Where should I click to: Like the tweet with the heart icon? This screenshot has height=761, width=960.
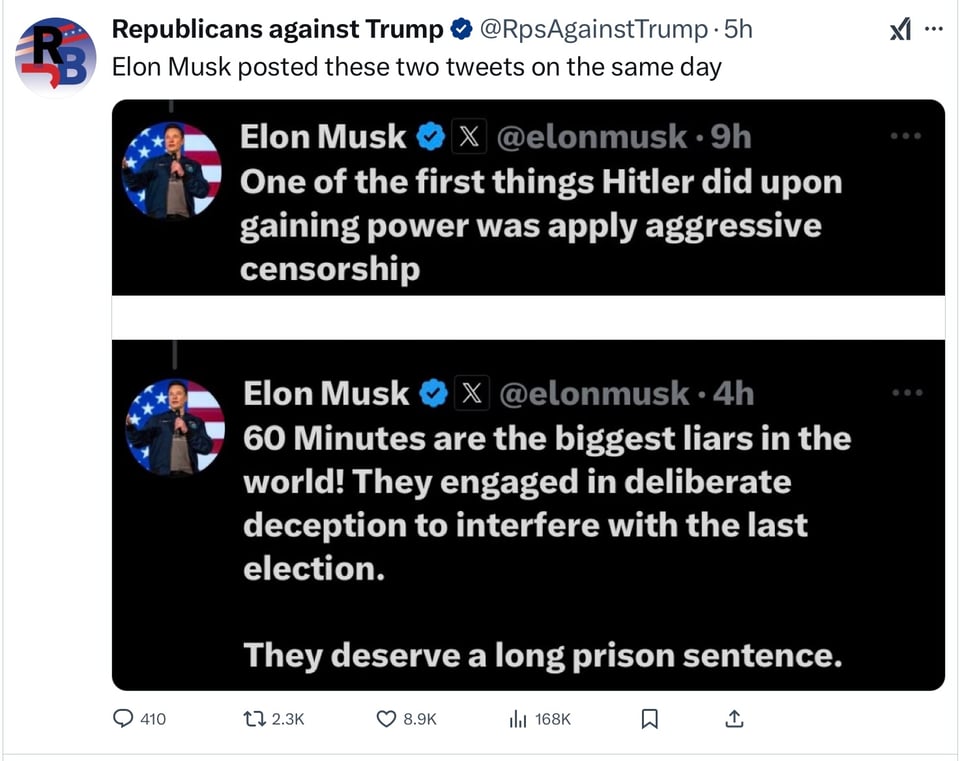(386, 718)
